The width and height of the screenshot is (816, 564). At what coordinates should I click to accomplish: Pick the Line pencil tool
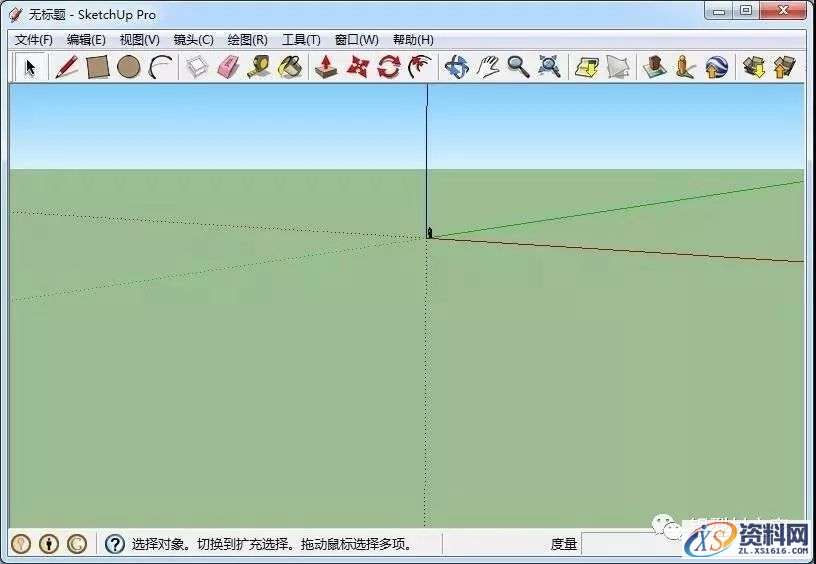click(x=67, y=67)
